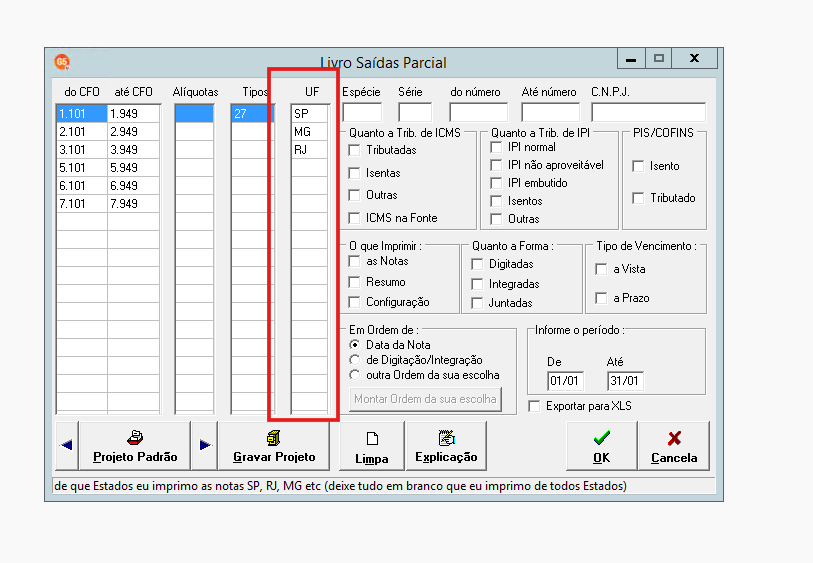Select the first Alíquotas cell
The image size is (813, 563).
[194, 114]
